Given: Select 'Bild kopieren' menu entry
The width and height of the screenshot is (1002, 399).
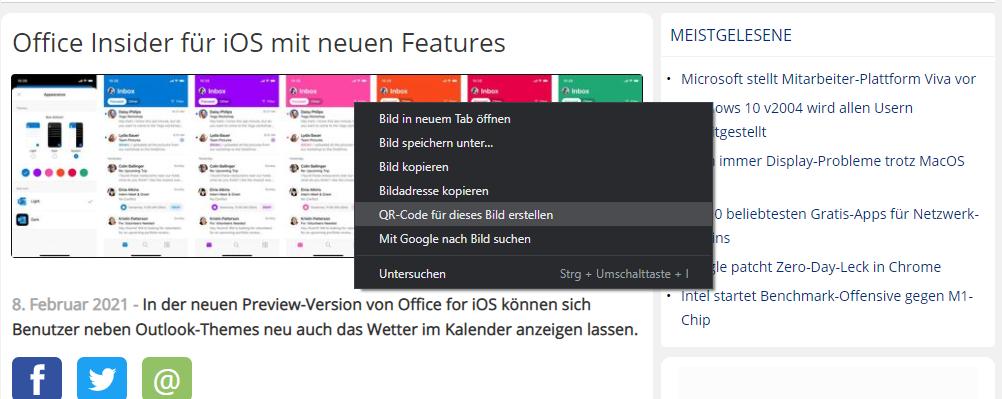Looking at the screenshot, I should click(x=533, y=167).
